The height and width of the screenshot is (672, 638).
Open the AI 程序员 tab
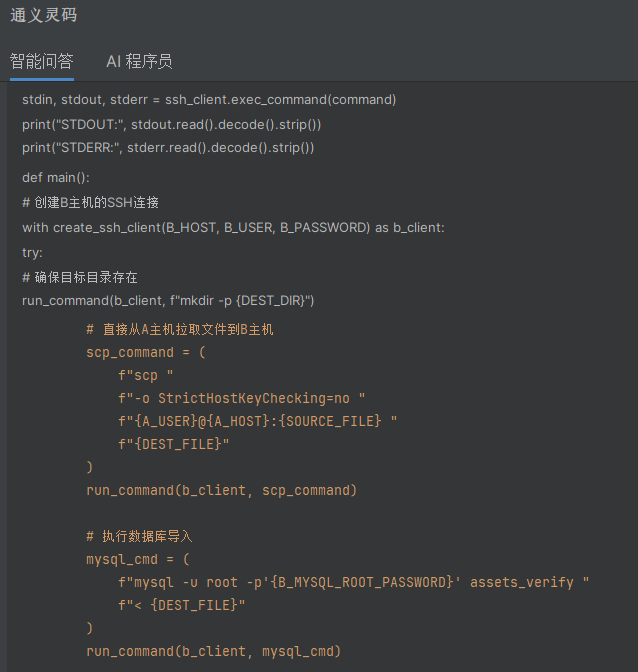tap(139, 61)
